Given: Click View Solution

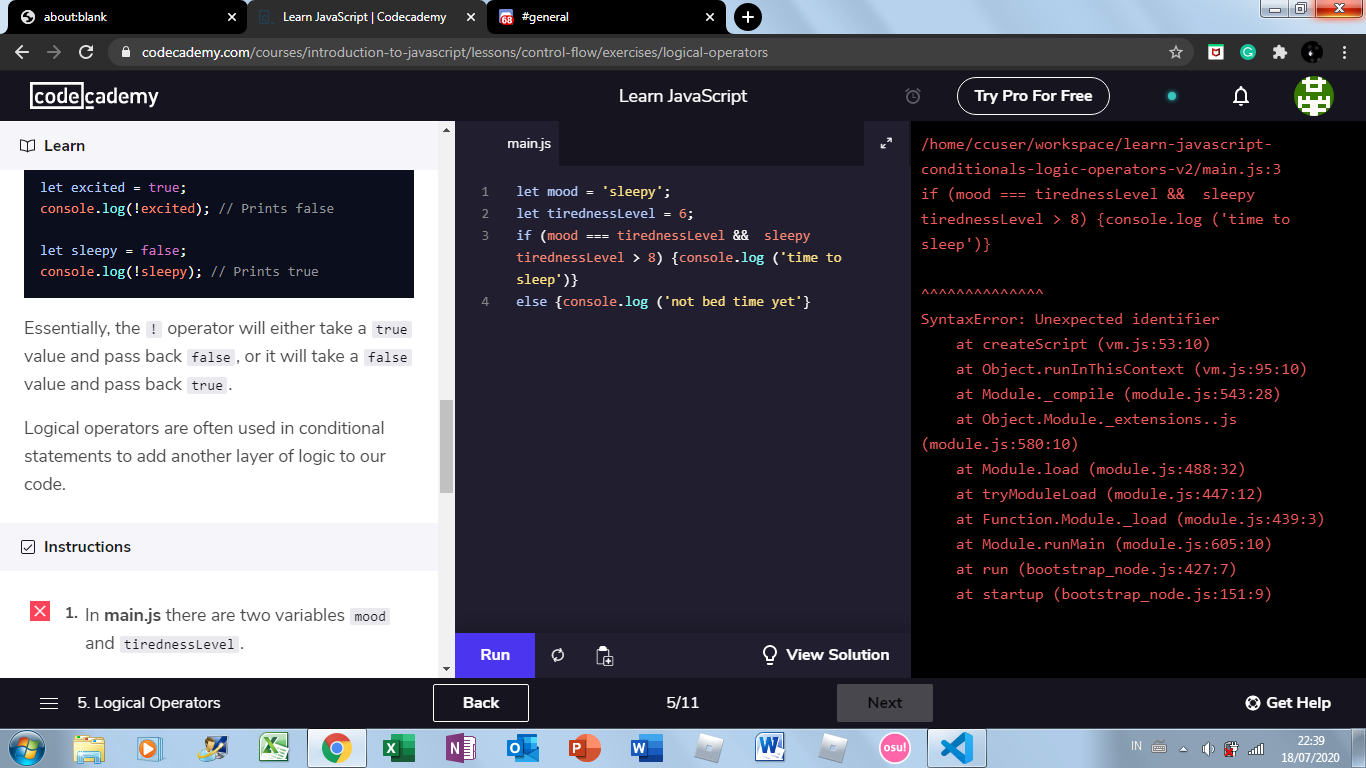Looking at the screenshot, I should [826, 655].
